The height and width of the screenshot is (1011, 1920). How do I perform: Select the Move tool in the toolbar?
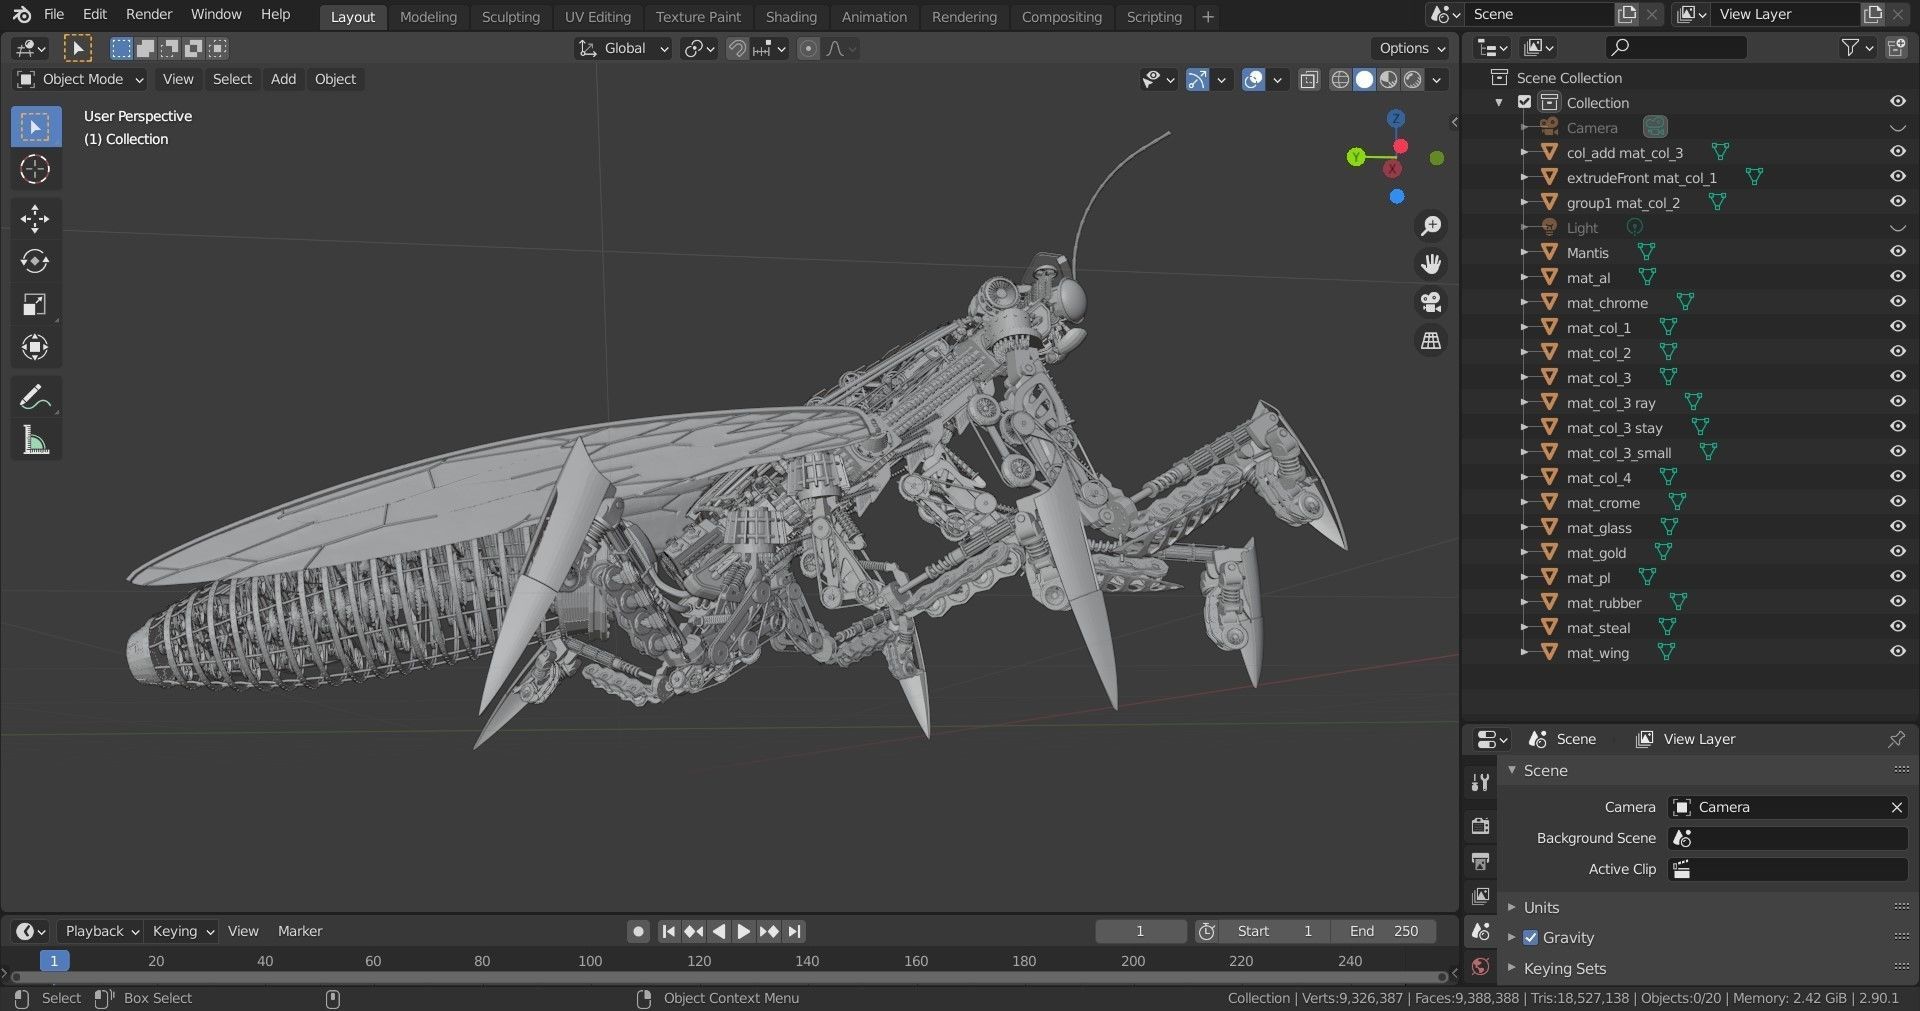(x=35, y=219)
